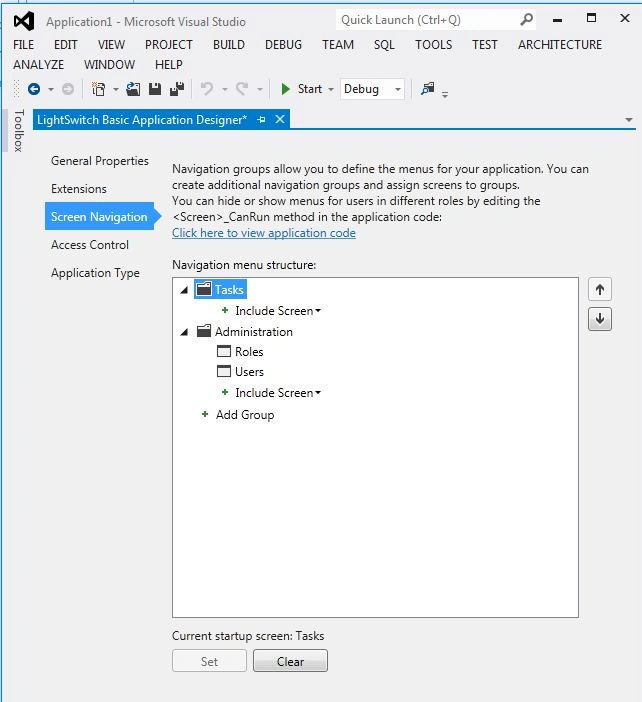Collapse the Tasks group in tree
This screenshot has height=702, width=642.
tap(184, 290)
